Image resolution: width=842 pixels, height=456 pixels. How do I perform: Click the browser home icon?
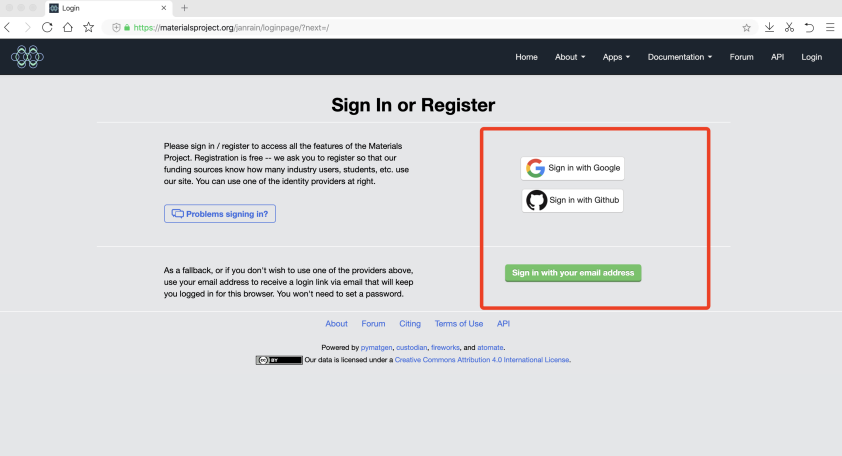pyautogui.click(x=68, y=27)
